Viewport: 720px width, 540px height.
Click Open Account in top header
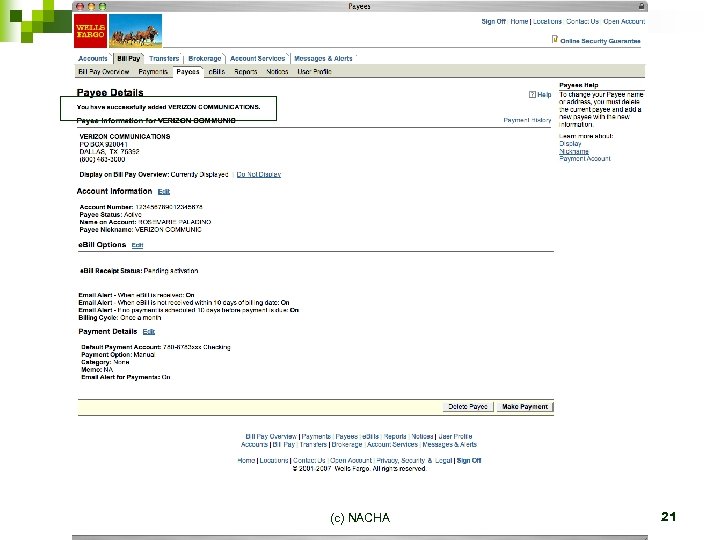[624, 22]
